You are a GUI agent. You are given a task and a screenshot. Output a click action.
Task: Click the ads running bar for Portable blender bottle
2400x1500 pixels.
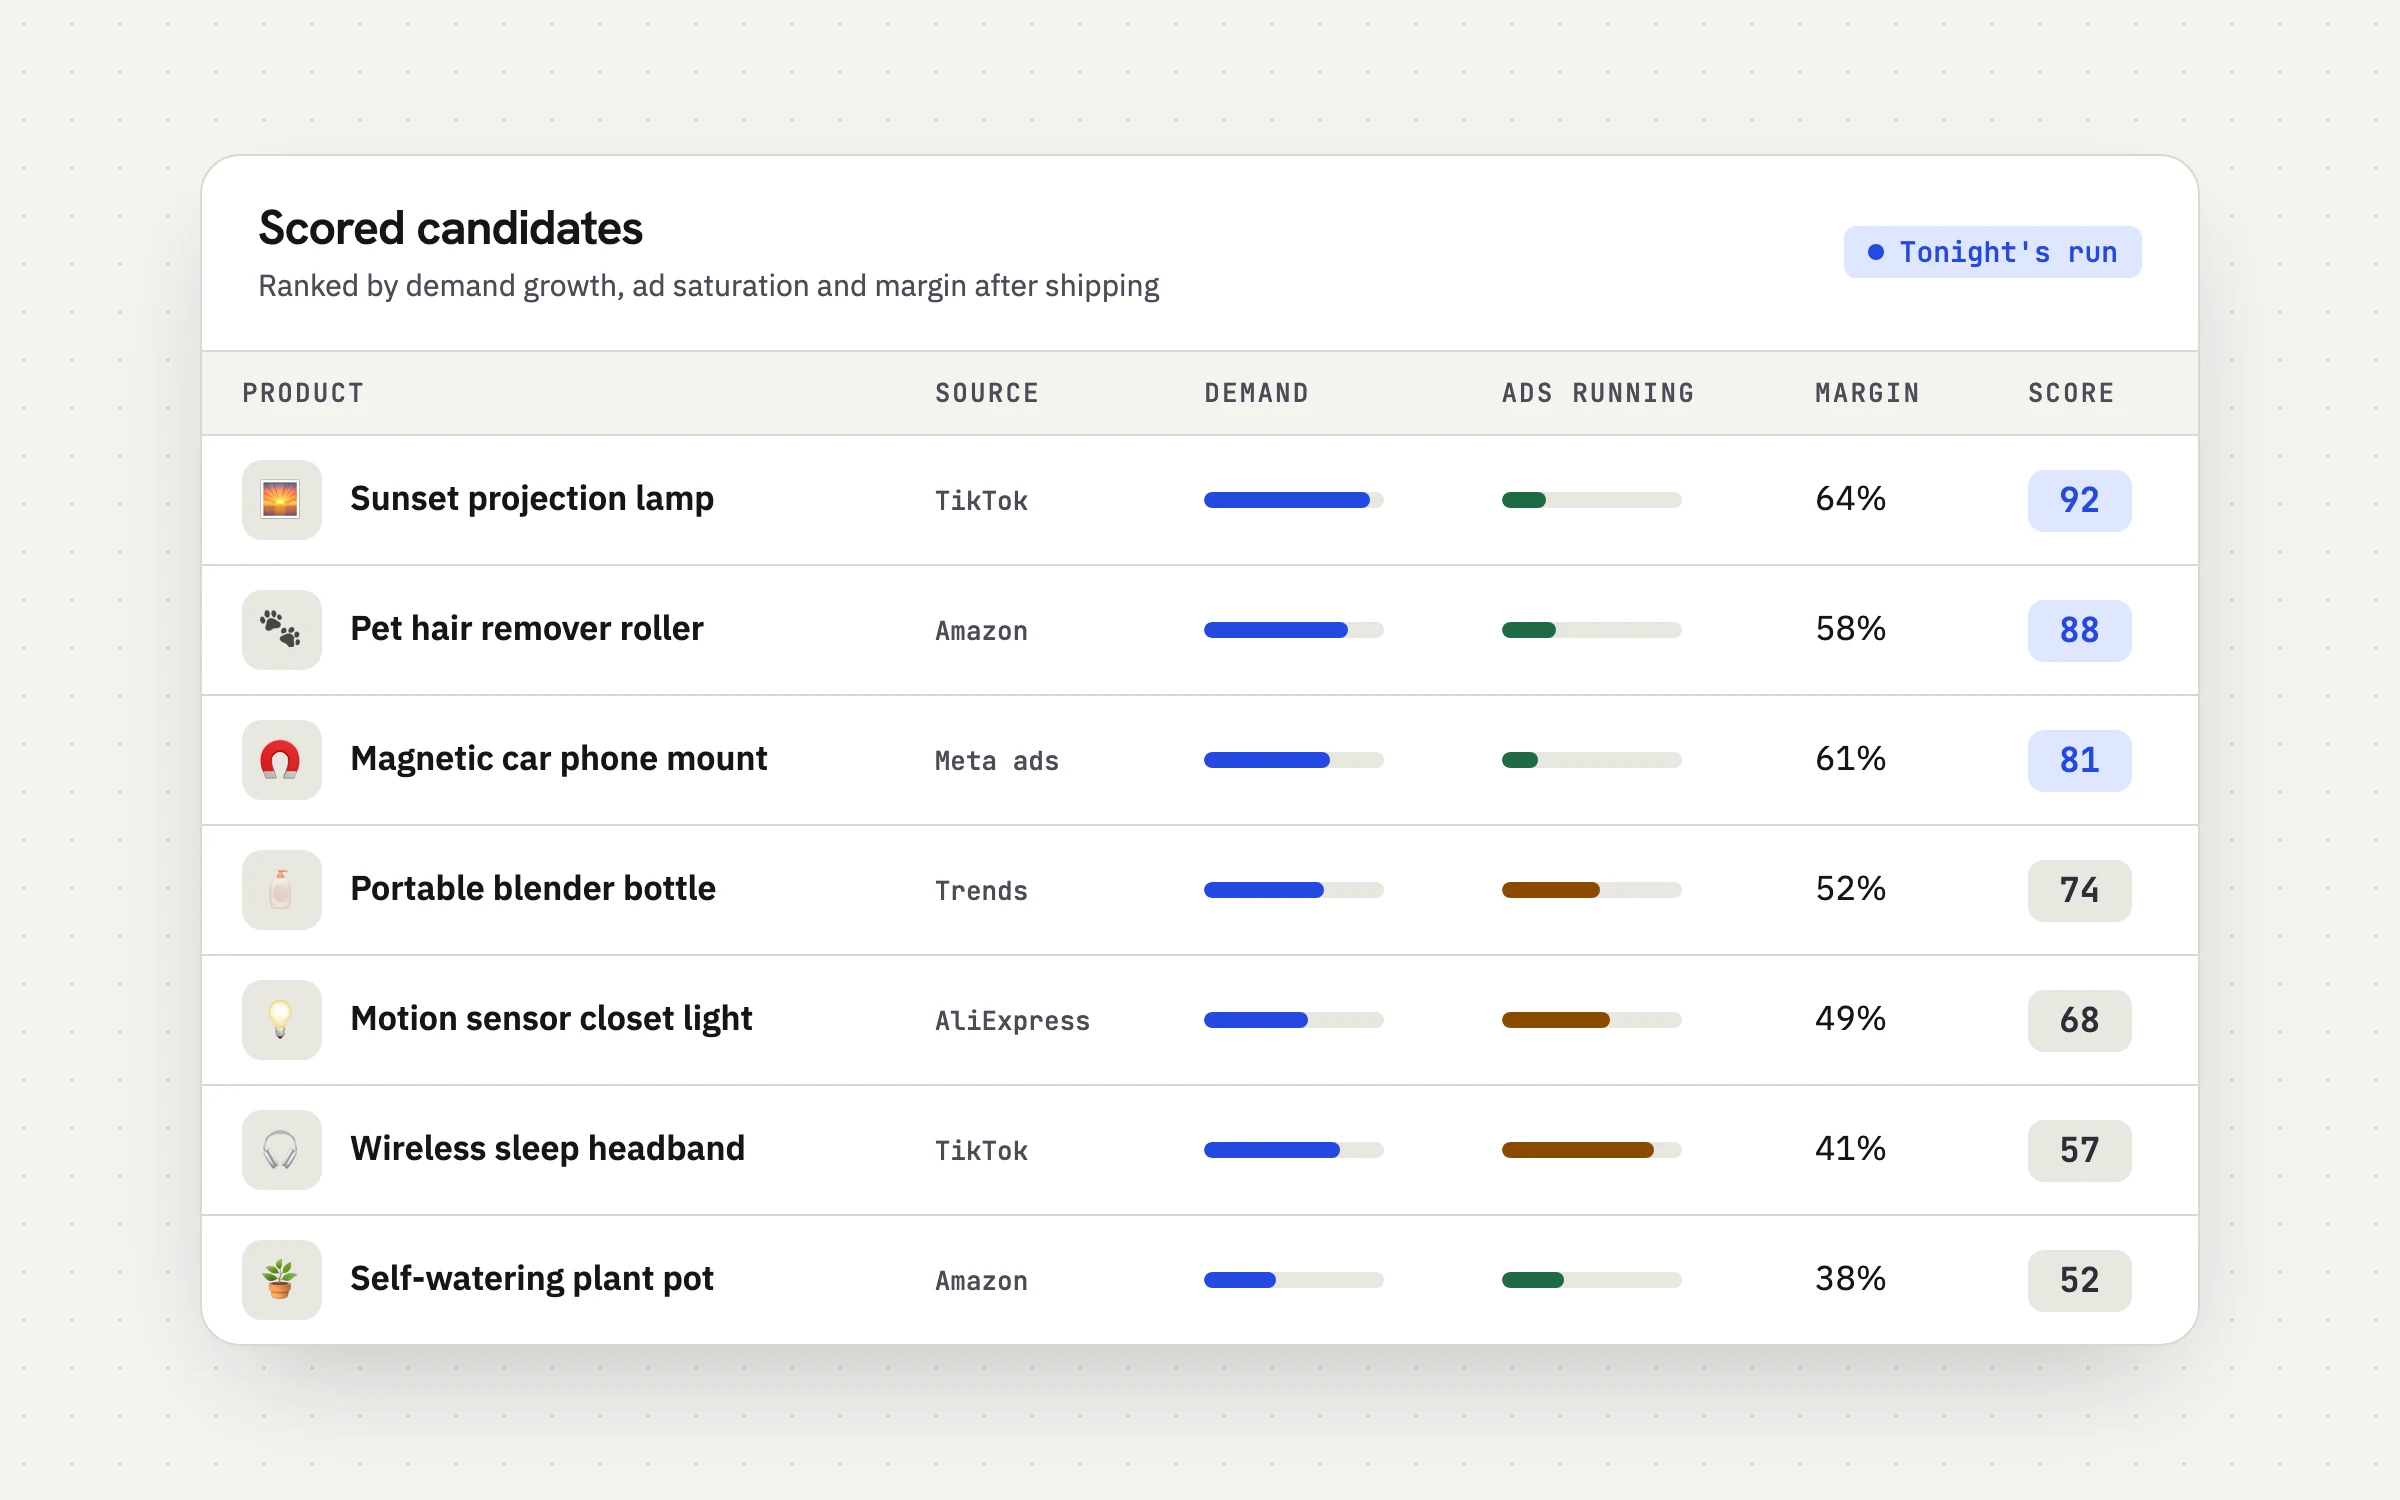1591,890
